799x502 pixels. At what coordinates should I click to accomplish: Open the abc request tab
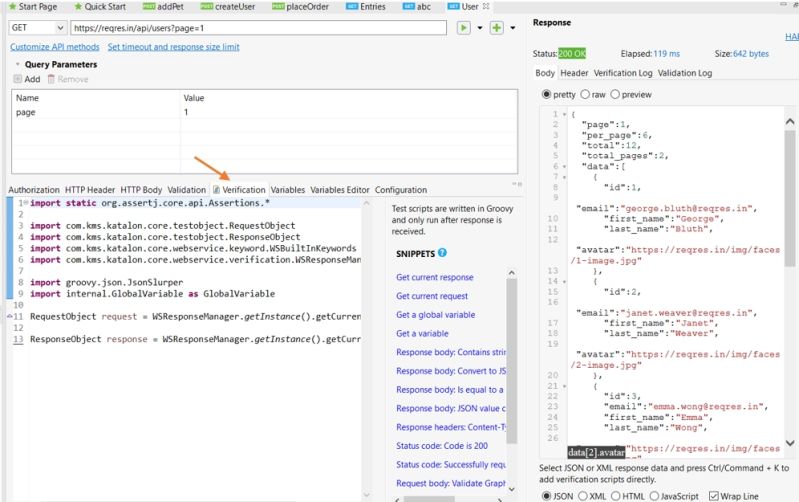click(417, 7)
